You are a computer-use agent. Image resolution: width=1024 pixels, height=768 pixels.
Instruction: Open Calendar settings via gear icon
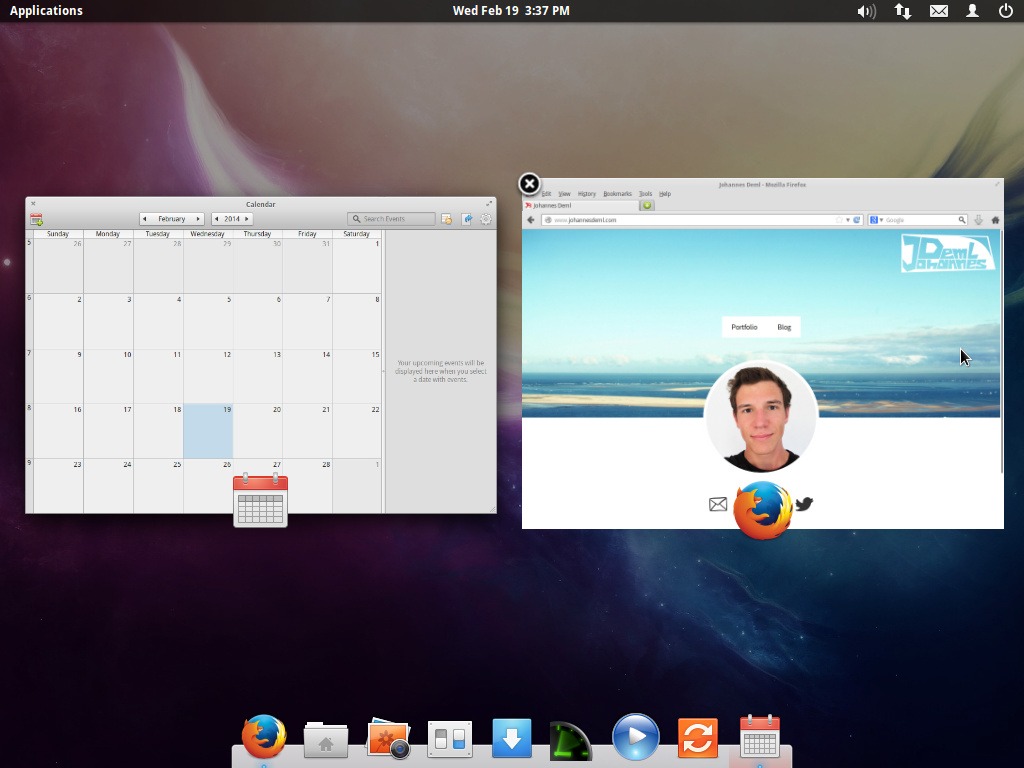point(487,218)
